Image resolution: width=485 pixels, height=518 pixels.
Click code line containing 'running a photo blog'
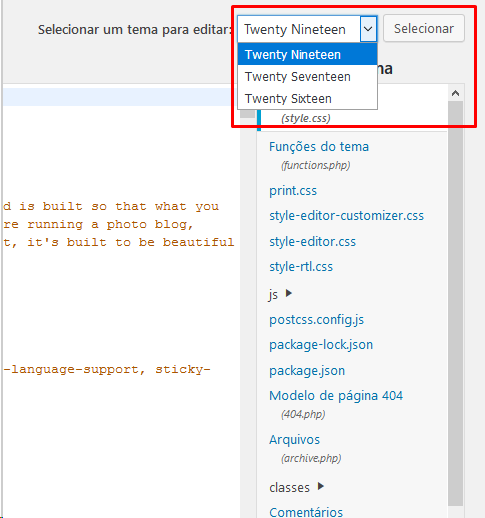pyautogui.click(x=98, y=224)
